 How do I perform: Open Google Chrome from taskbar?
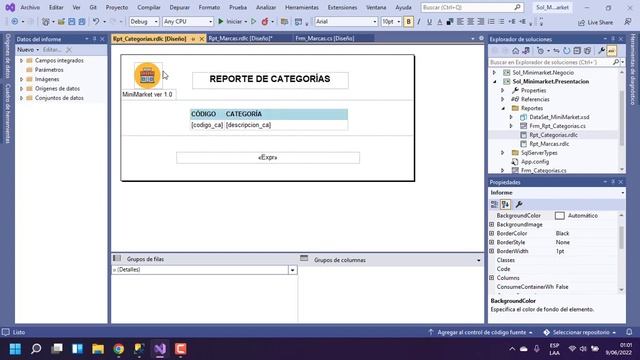pyautogui.click(x=119, y=349)
